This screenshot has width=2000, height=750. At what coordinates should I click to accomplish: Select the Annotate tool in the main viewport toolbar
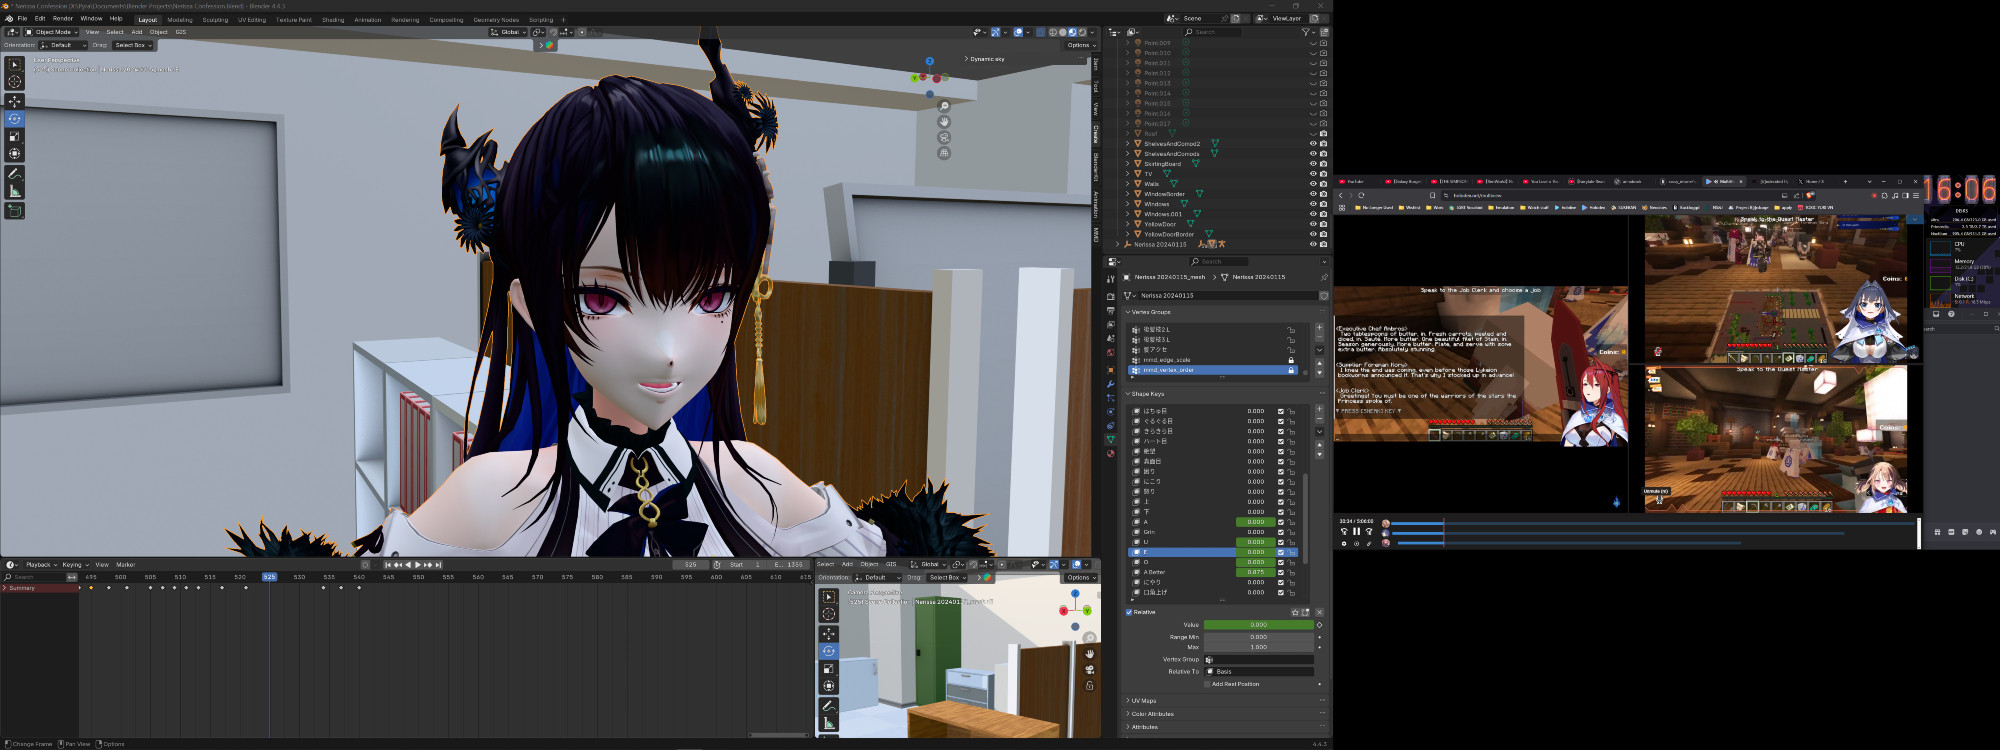click(x=15, y=174)
